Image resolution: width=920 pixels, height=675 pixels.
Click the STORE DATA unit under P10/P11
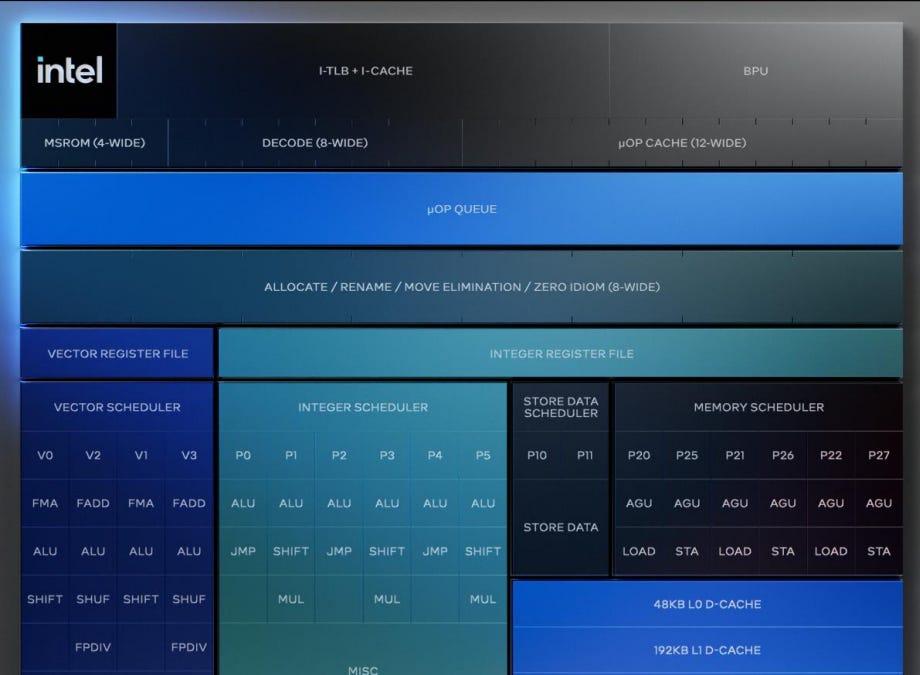(561, 527)
